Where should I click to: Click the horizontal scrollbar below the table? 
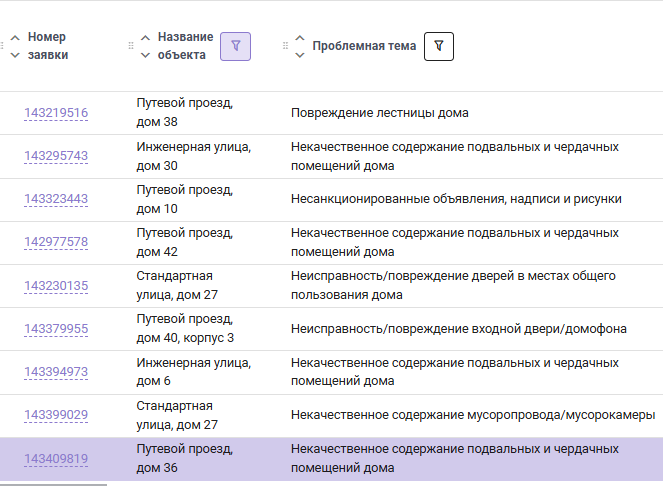point(53,485)
